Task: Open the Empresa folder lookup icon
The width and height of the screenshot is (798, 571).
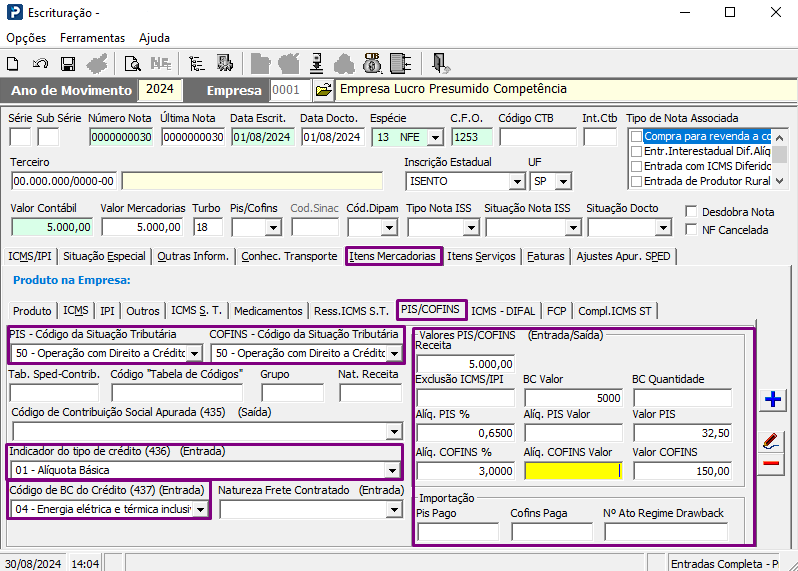Action: click(x=323, y=90)
